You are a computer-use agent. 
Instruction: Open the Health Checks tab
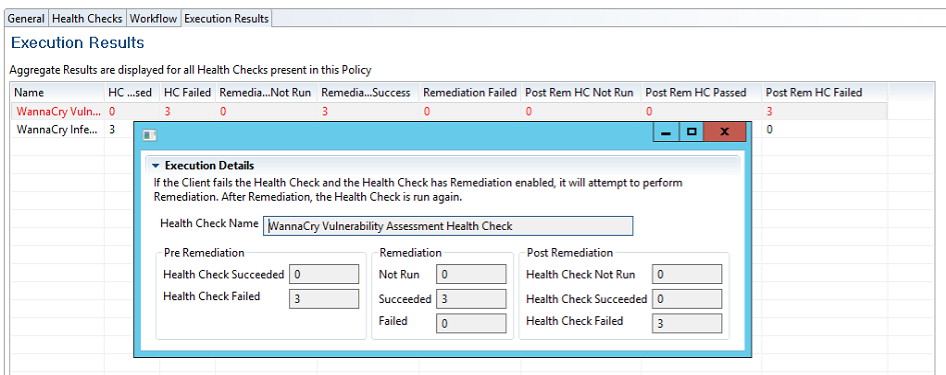[87, 19]
